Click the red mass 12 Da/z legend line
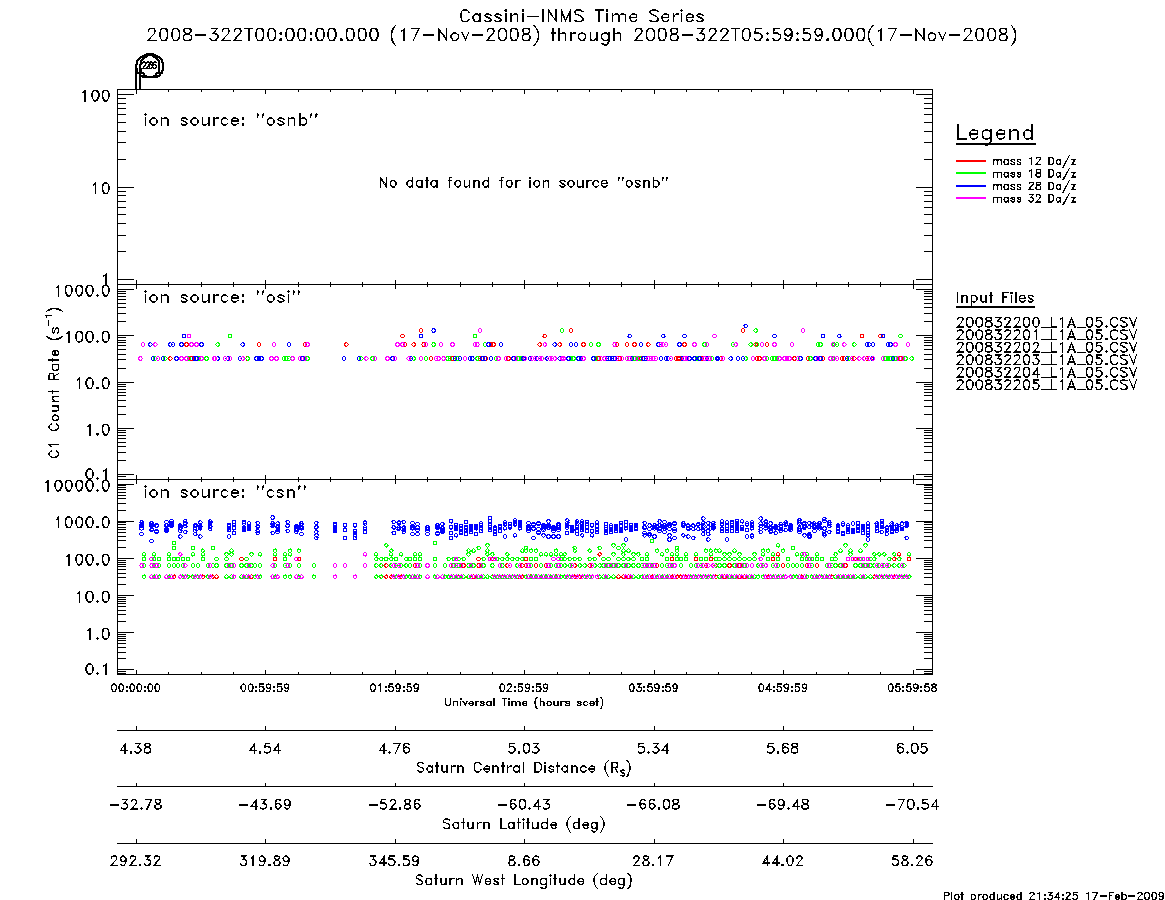1165x900 pixels. [x=970, y=161]
